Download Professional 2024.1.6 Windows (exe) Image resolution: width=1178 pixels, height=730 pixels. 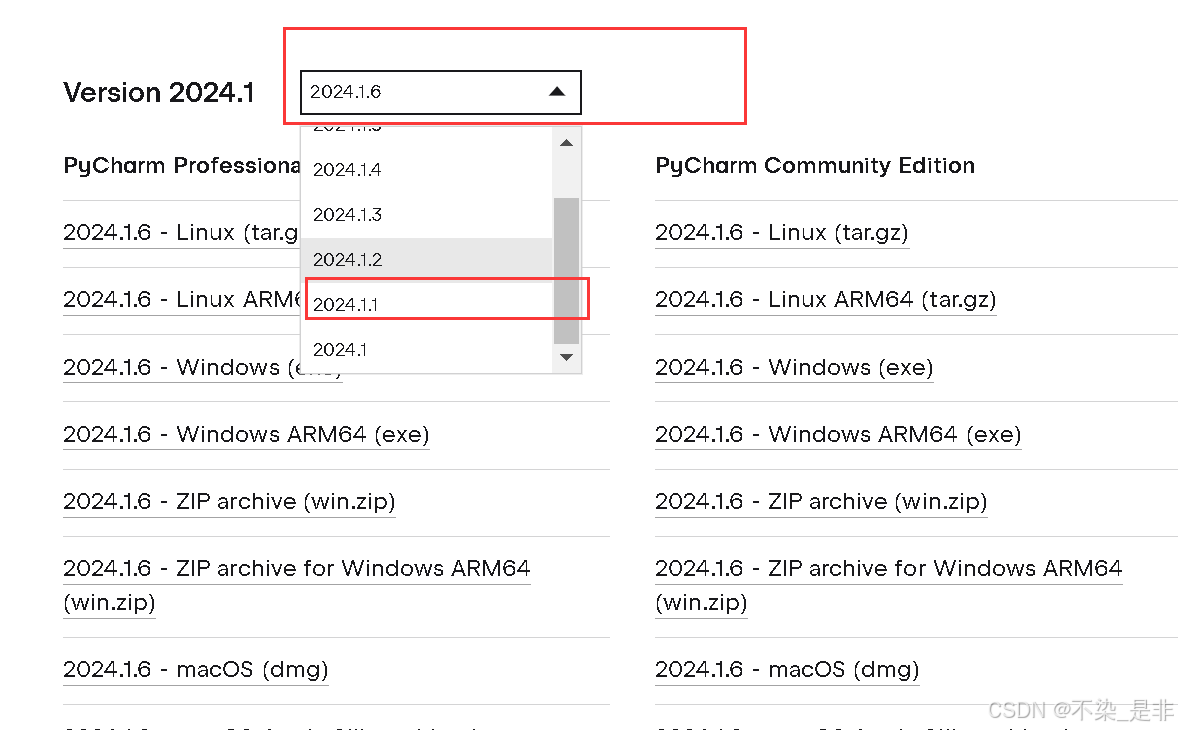[181, 367]
